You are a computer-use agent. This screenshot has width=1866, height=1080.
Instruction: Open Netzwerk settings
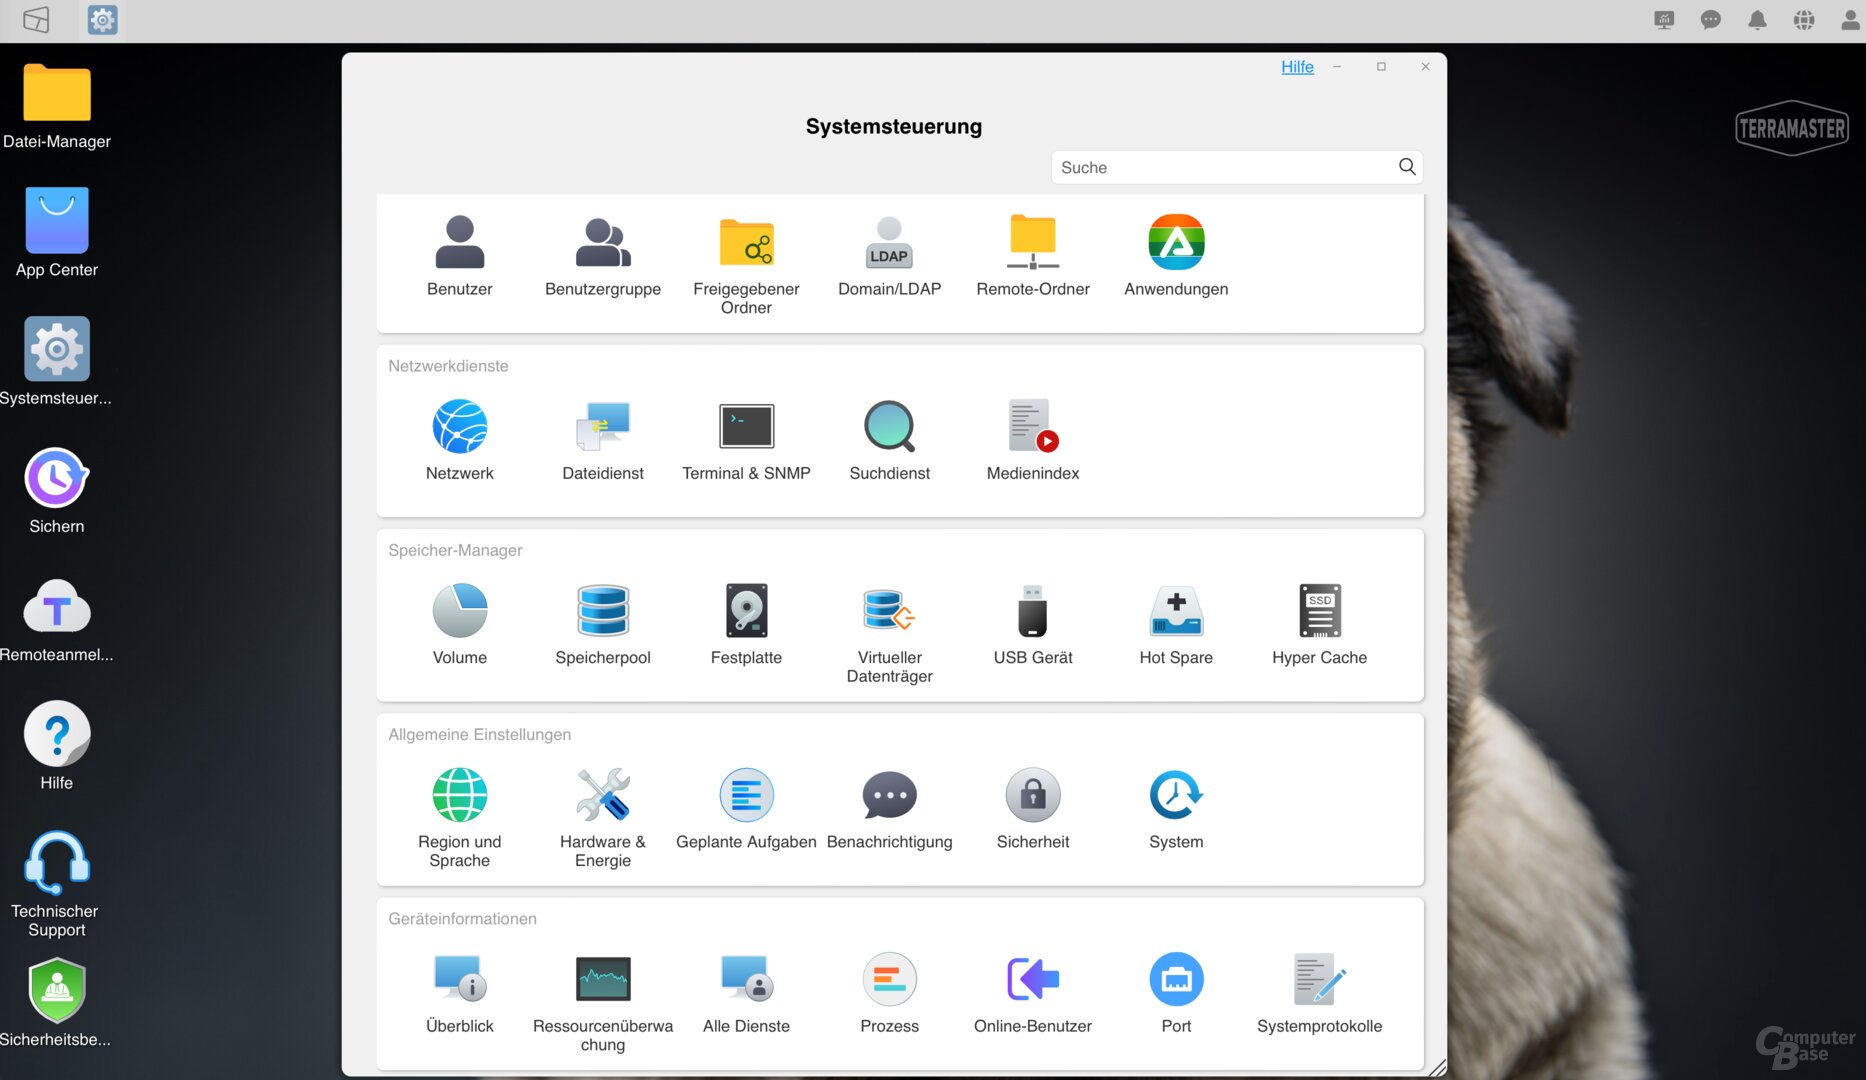pyautogui.click(x=459, y=427)
